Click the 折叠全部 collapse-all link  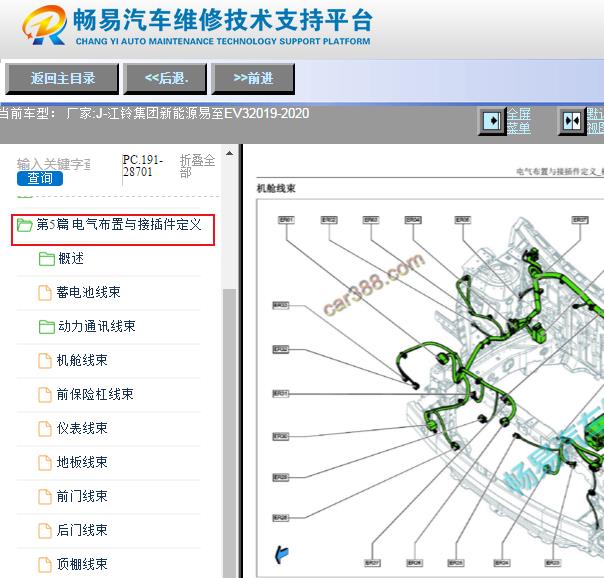click(x=197, y=166)
